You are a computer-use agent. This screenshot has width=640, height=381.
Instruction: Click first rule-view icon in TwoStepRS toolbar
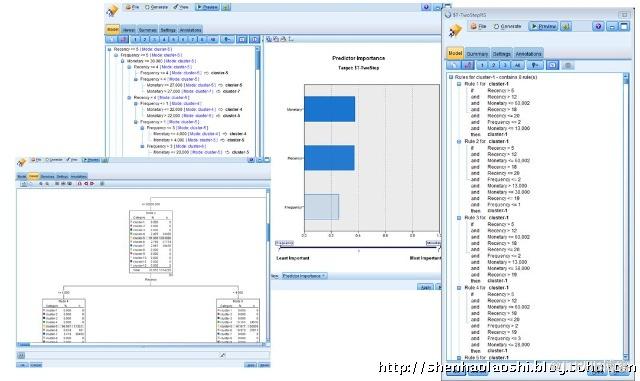click(453, 65)
